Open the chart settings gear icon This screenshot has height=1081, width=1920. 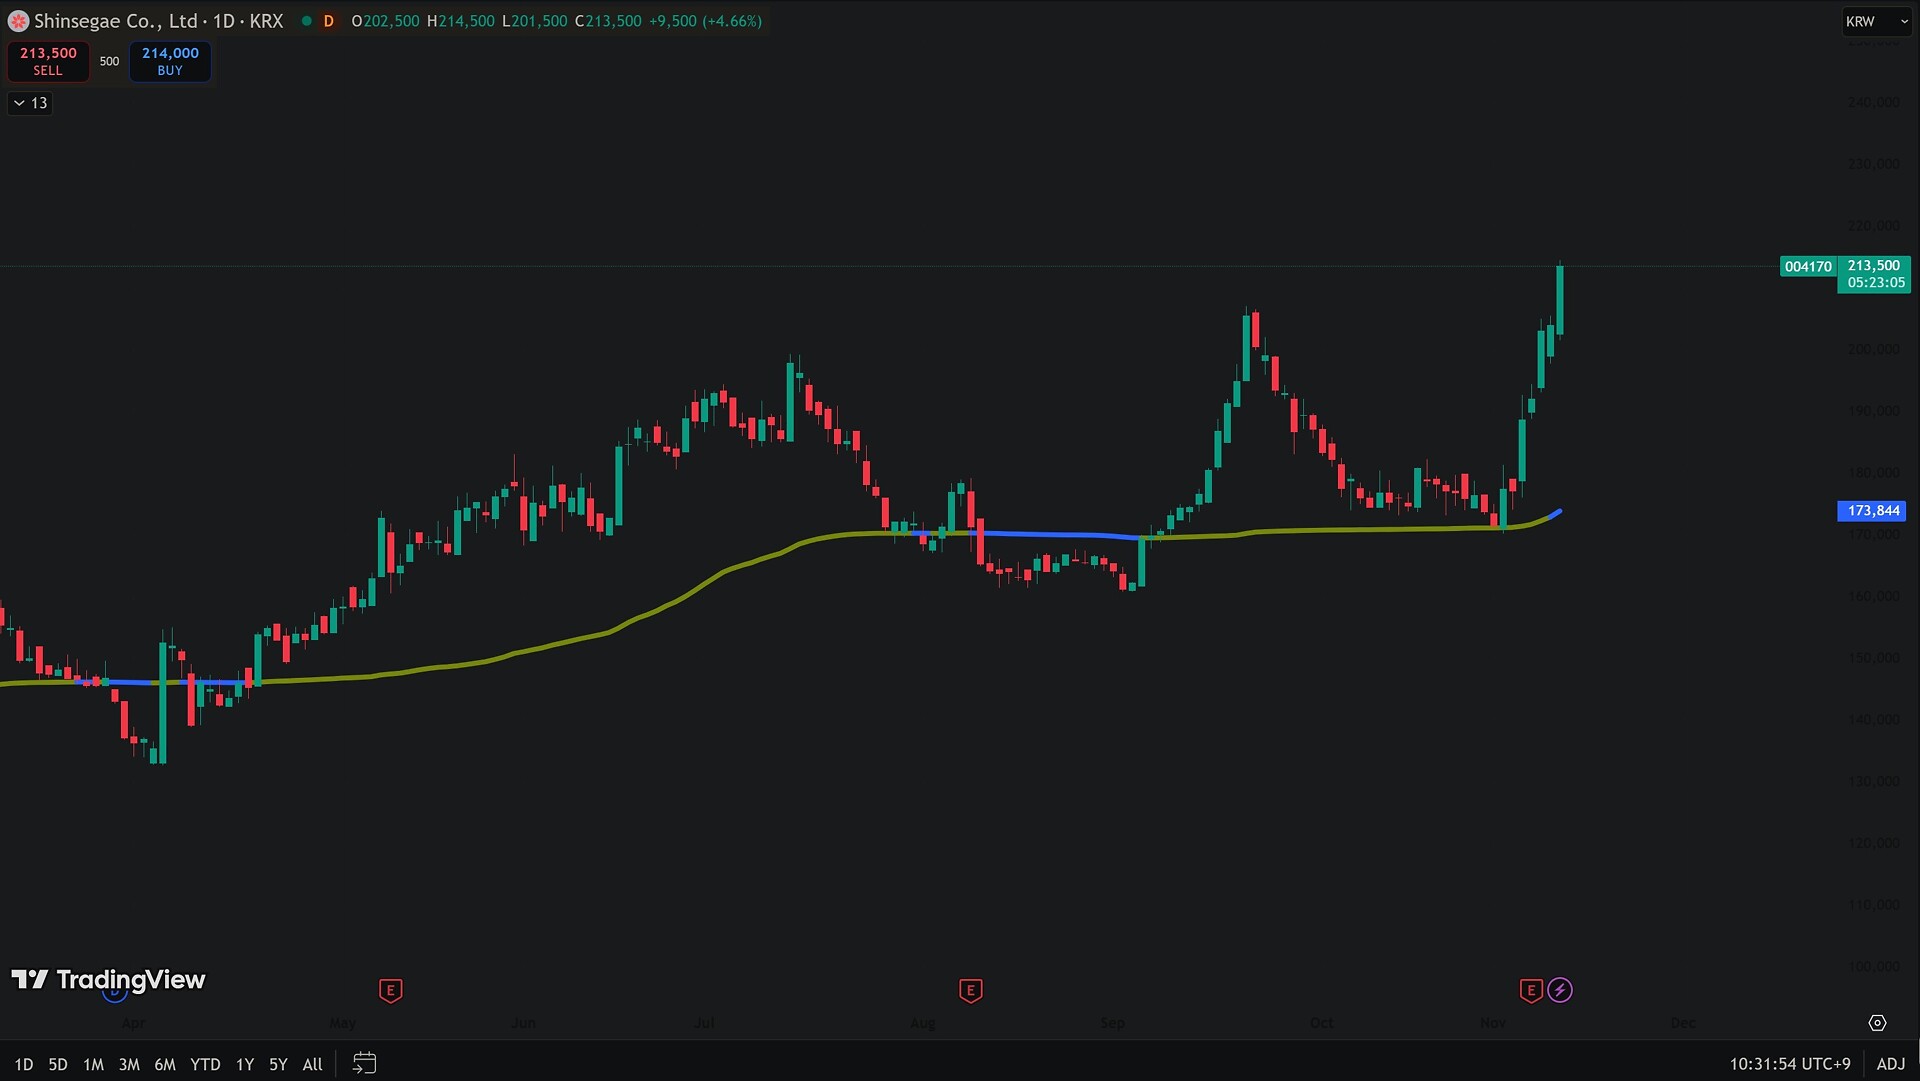[x=1877, y=1023]
